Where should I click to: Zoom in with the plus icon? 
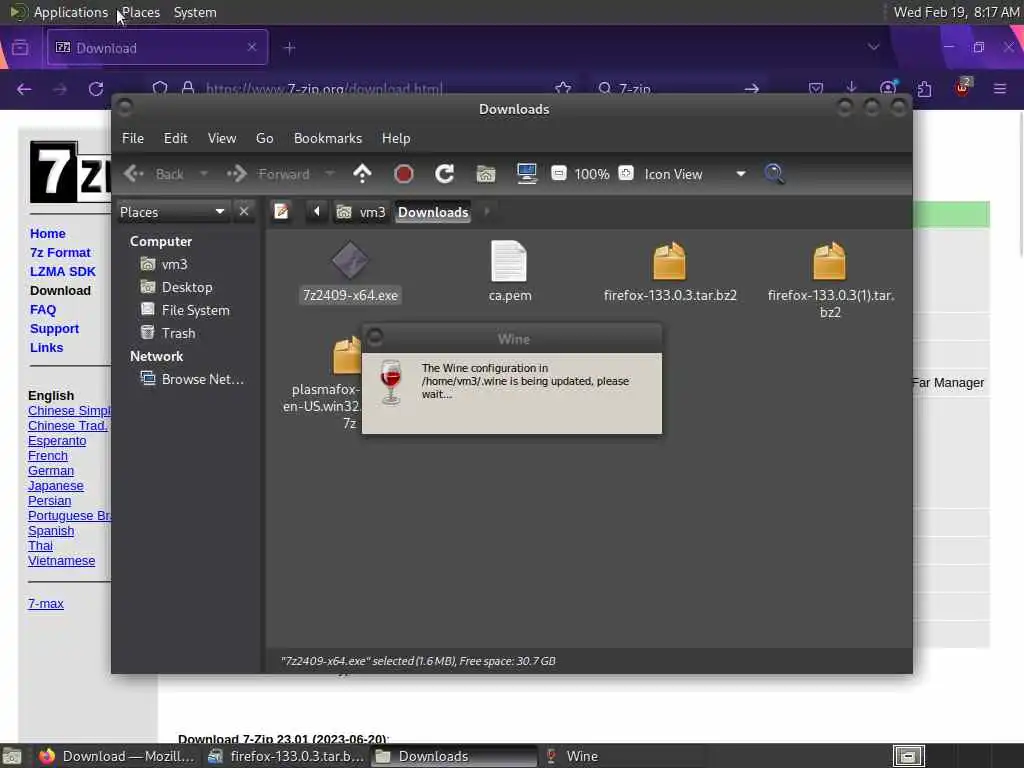click(x=626, y=173)
